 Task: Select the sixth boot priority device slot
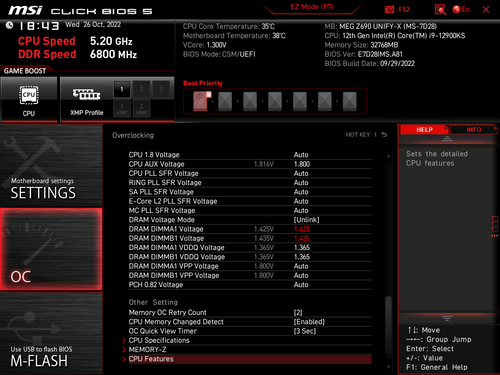[x=325, y=101]
